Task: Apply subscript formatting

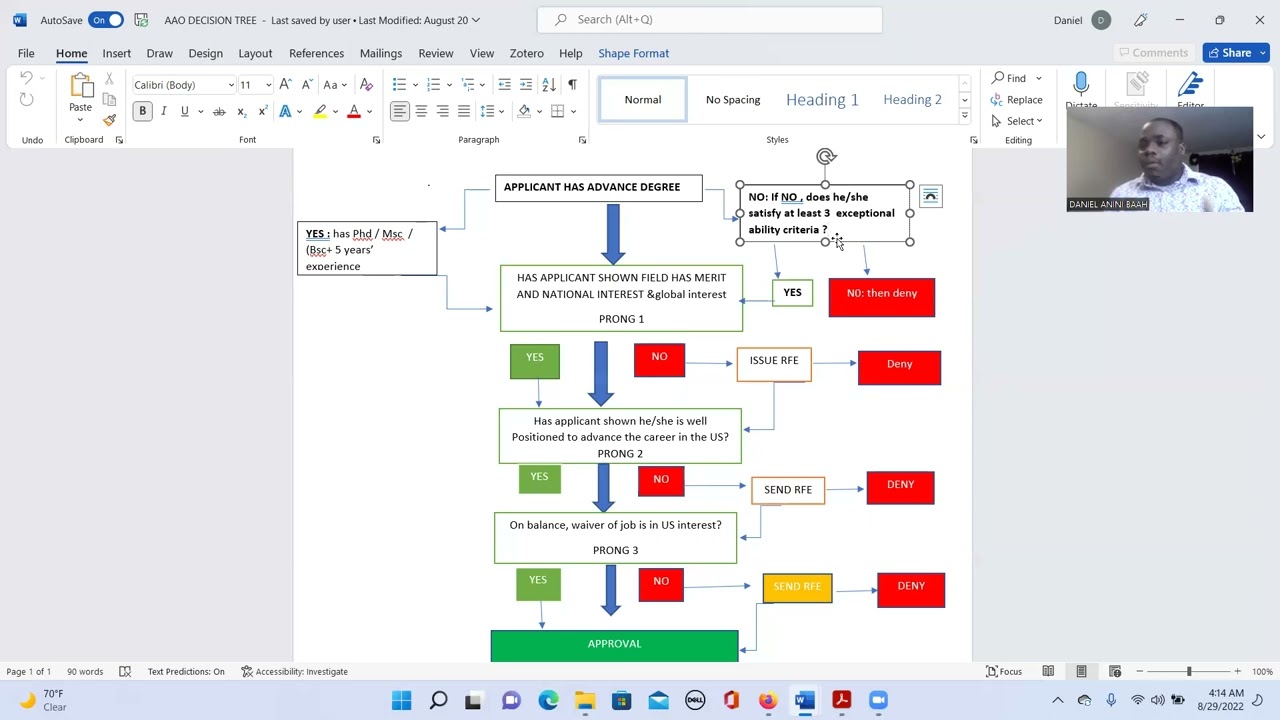Action: [x=241, y=111]
